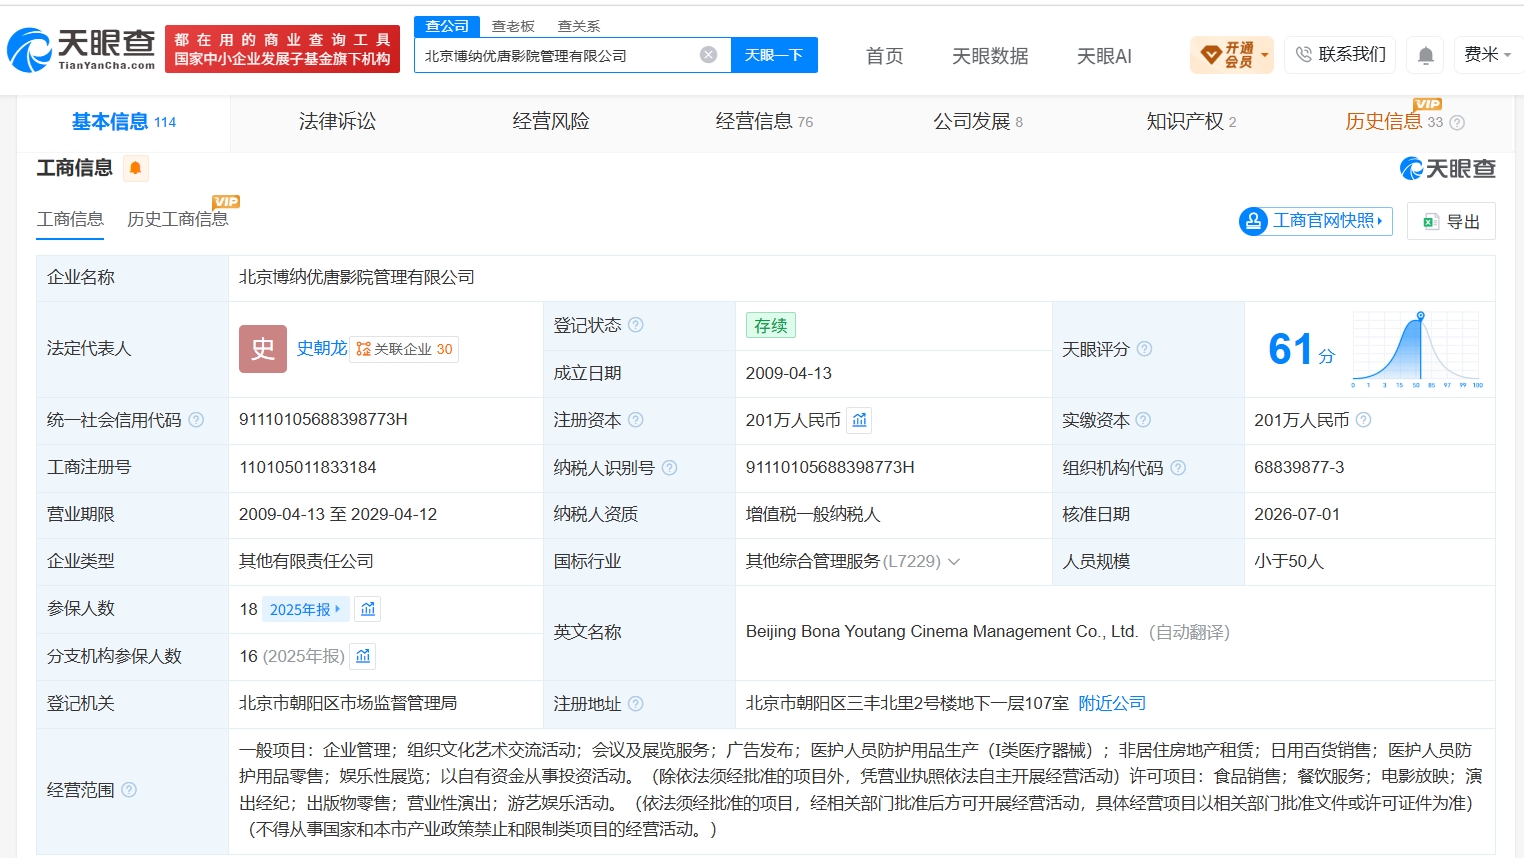Select the 历史工商信息 sub-tab

178,219
